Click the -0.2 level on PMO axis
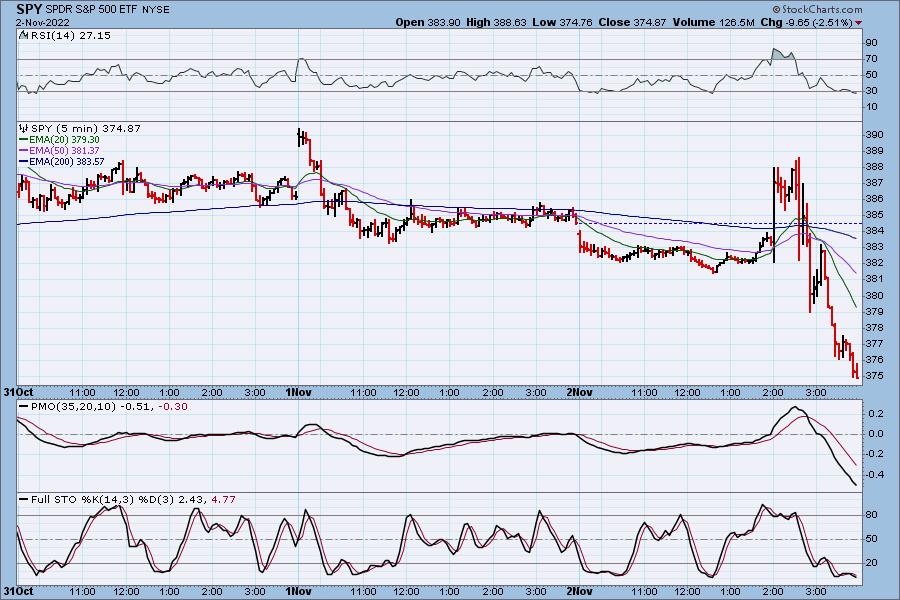The height and width of the screenshot is (600, 900). tap(874, 454)
